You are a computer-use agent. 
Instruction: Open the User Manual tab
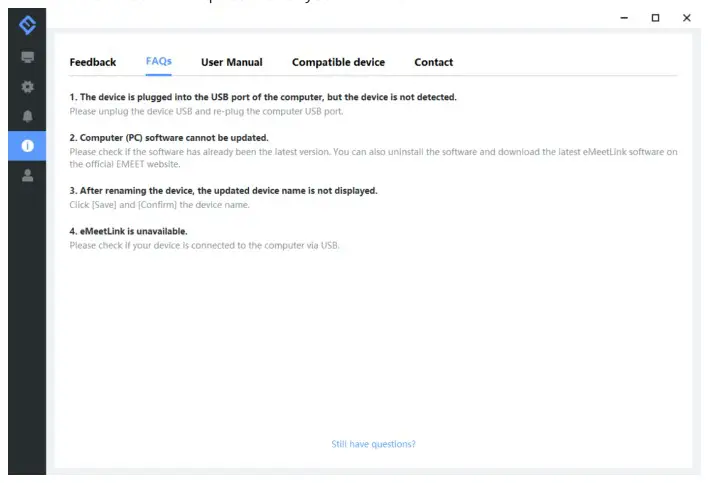[x=231, y=62]
